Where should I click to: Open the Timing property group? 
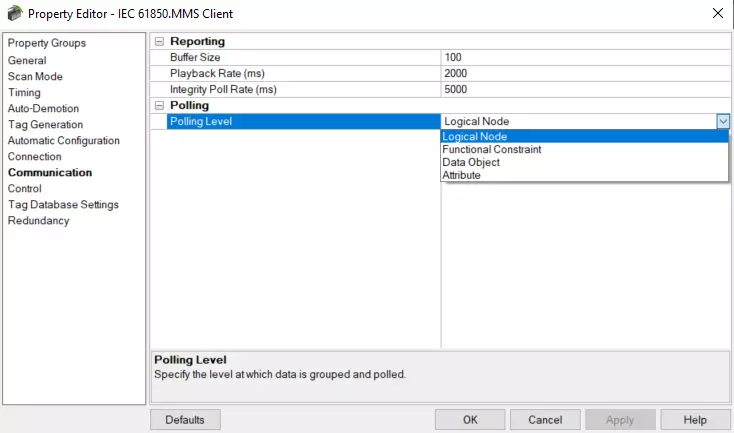pos(24,93)
